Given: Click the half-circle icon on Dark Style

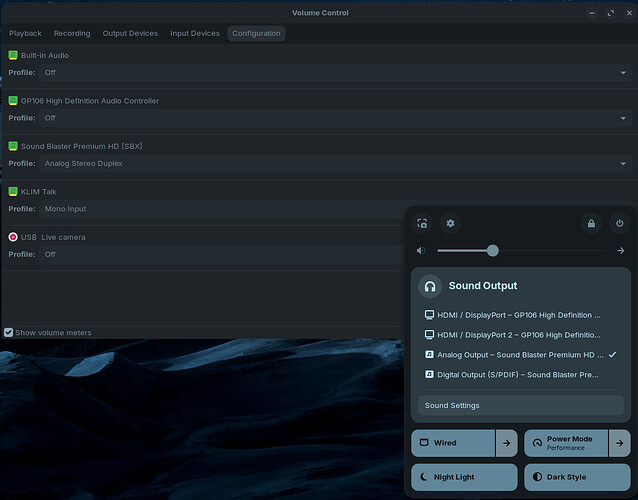Looking at the screenshot, I should pyautogui.click(x=537, y=477).
